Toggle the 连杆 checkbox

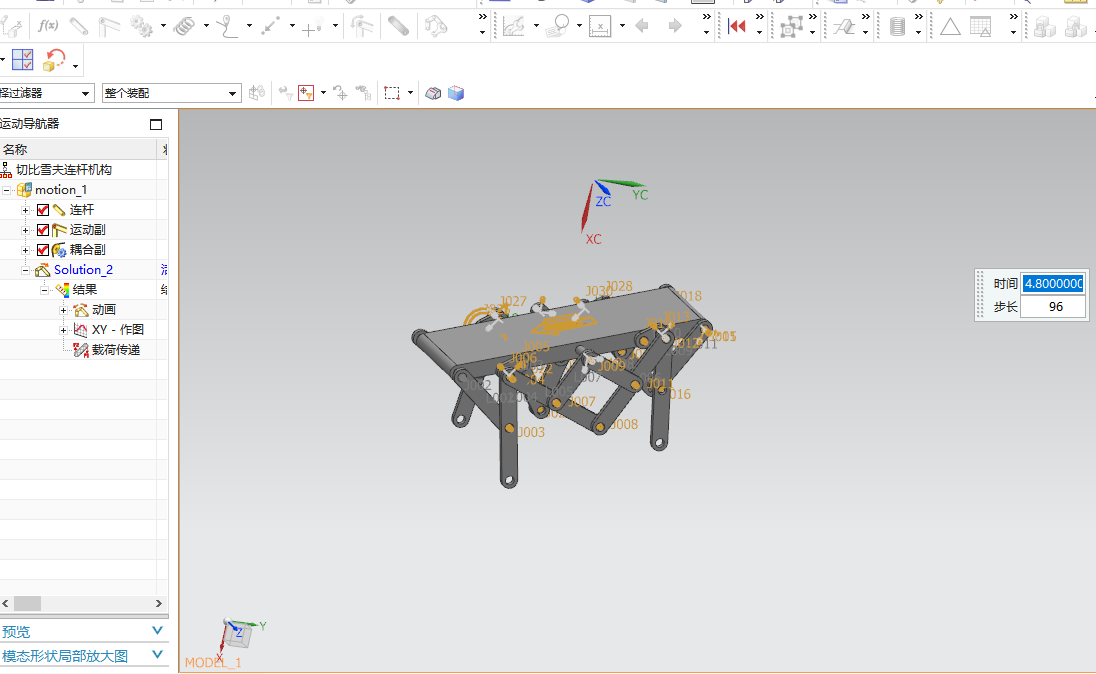pyautogui.click(x=43, y=210)
